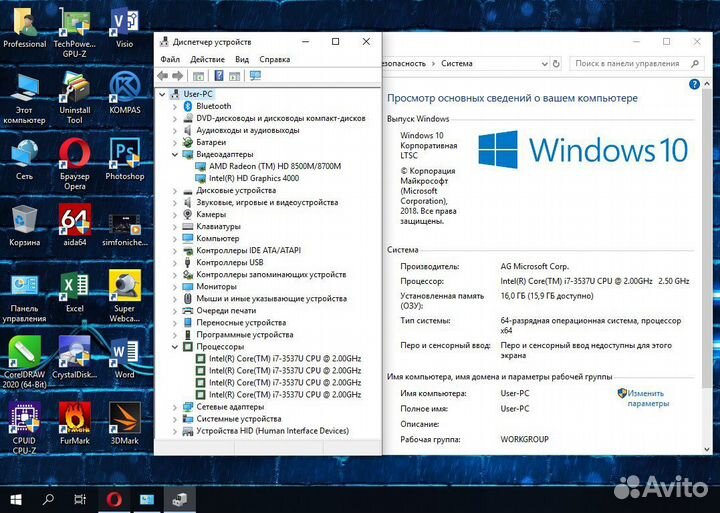
Task: Click the blue question mark Help toolbar icon
Action: click(219, 76)
